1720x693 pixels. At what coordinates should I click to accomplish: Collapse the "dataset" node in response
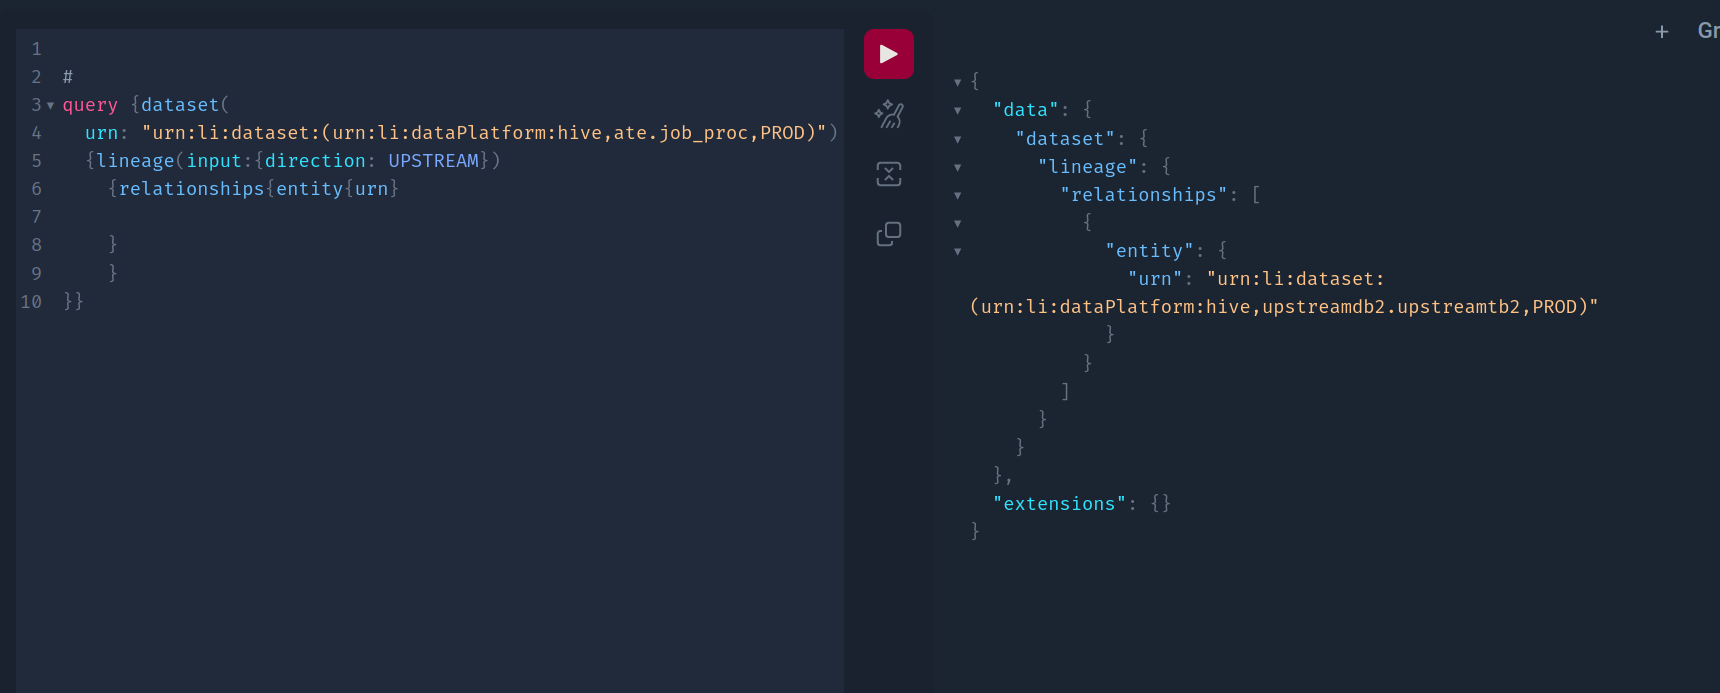(957, 139)
